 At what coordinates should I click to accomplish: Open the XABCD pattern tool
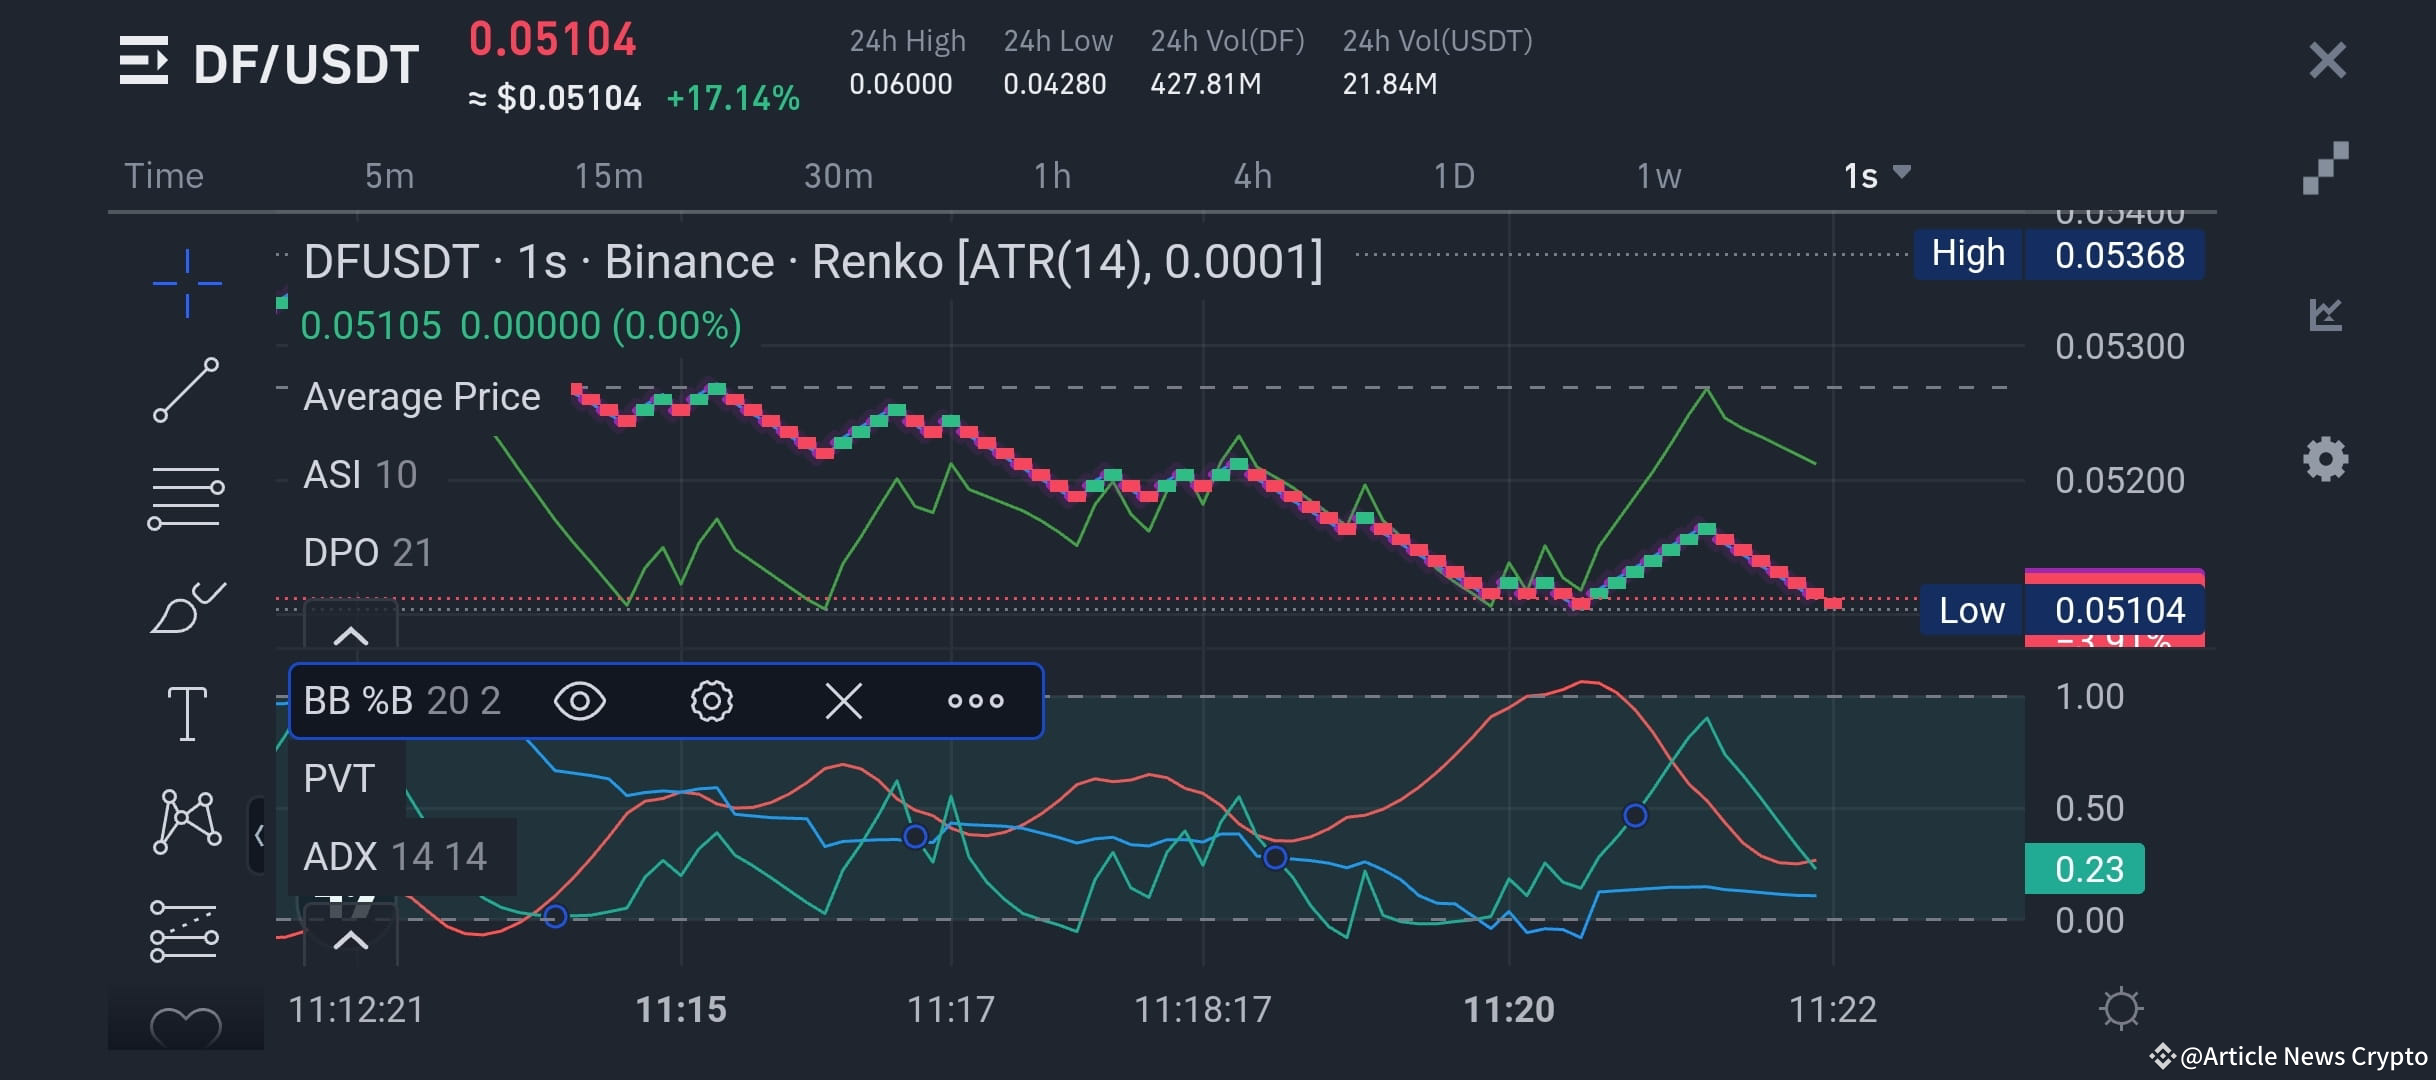[186, 820]
